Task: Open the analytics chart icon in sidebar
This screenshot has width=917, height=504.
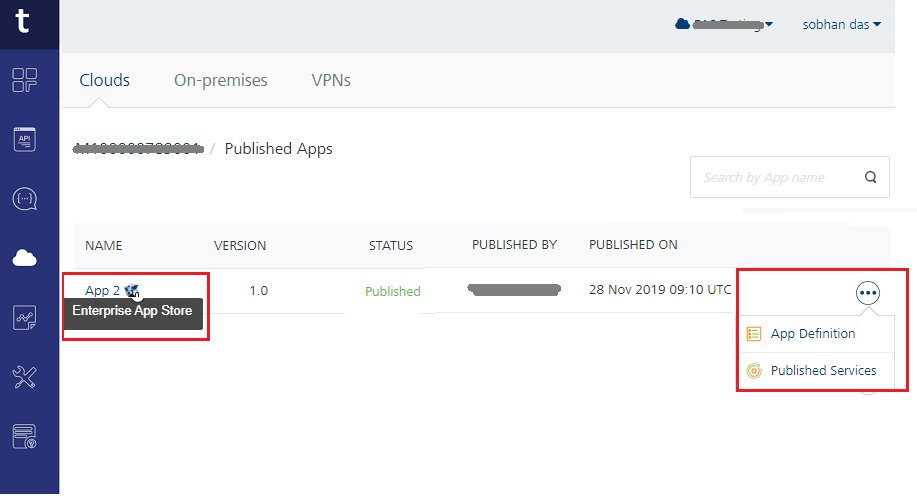Action: point(25,318)
